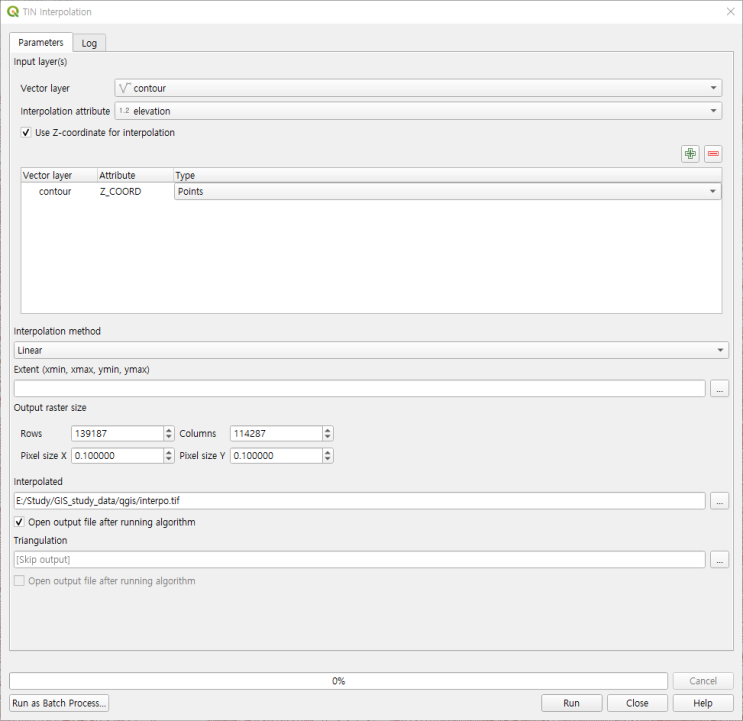This screenshot has height=721, width=743.
Task: Click the Columns value field 114287
Action: click(x=276, y=433)
